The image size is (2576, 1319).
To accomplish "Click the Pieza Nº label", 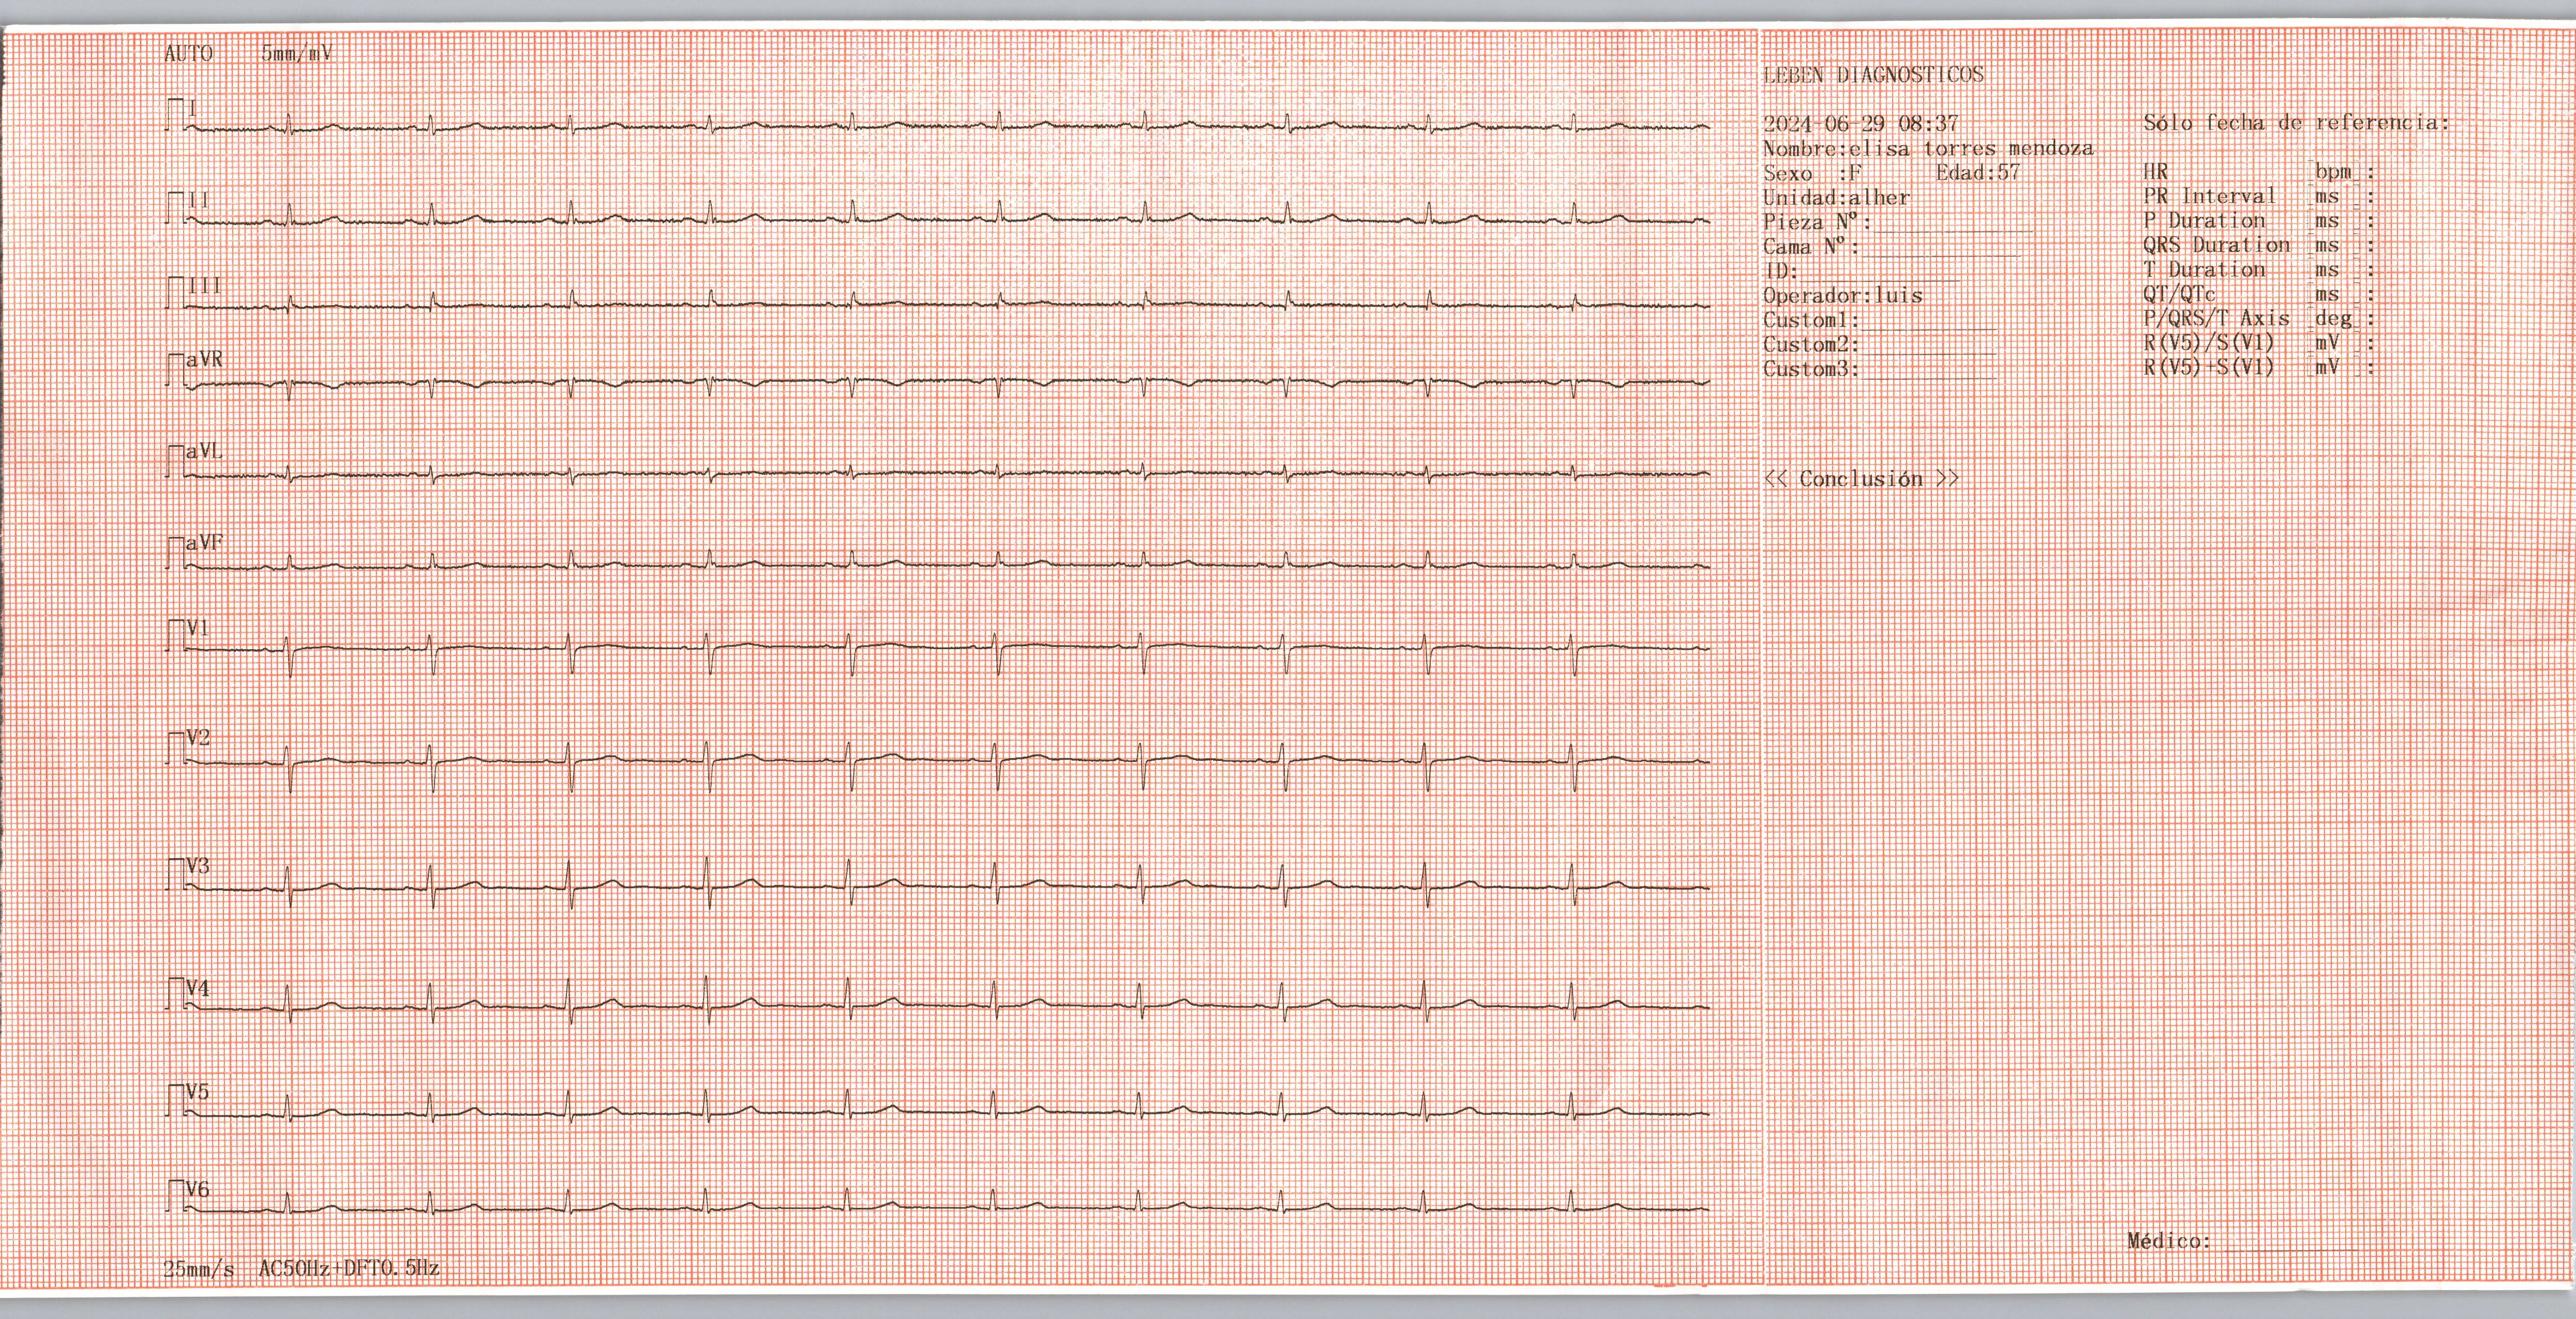I will click(x=1817, y=222).
